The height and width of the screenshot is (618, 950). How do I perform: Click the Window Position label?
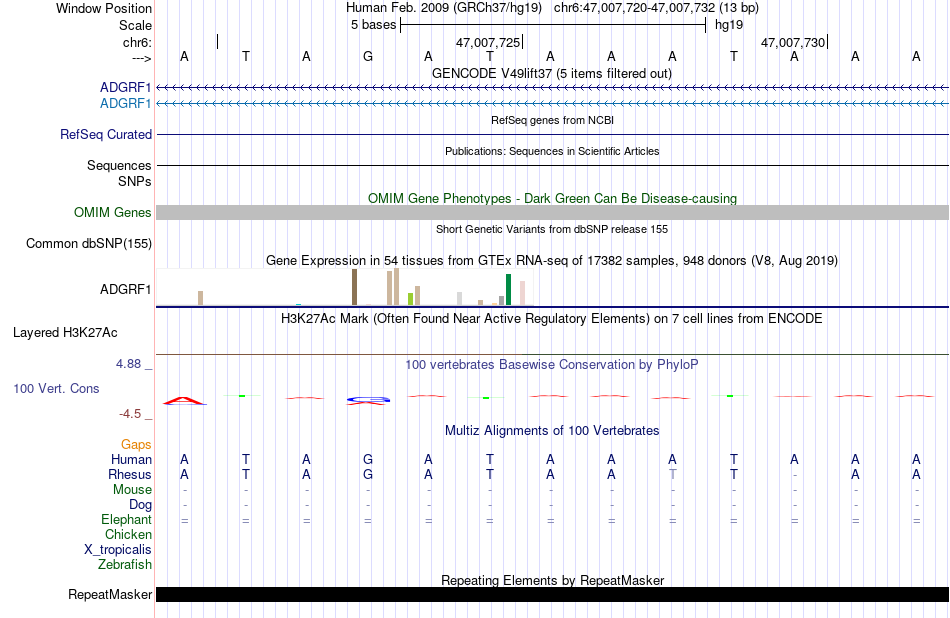tap(104, 8)
